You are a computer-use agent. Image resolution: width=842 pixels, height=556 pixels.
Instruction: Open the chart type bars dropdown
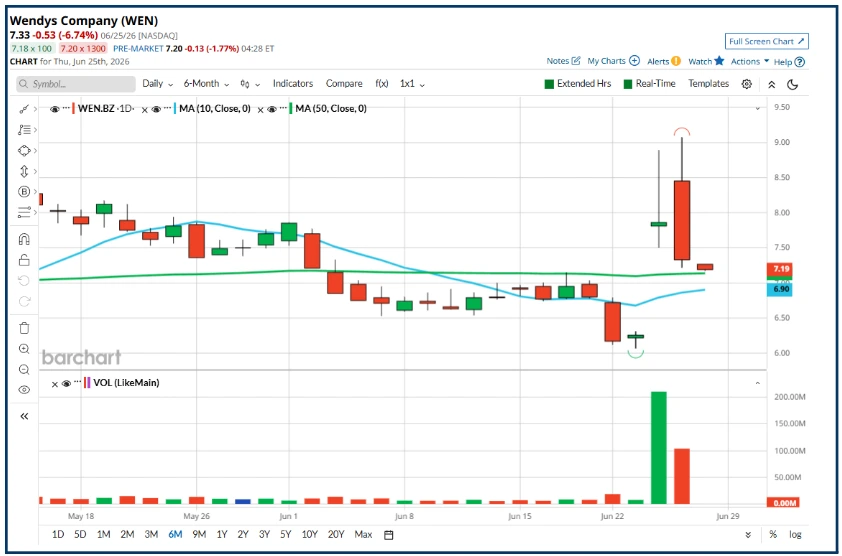(x=250, y=84)
